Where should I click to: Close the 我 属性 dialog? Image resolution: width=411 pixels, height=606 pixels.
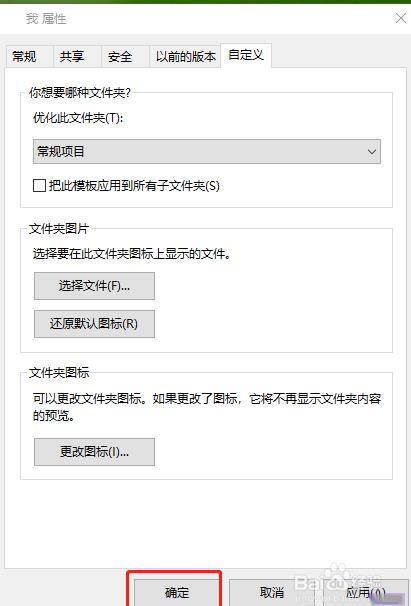tap(401, 18)
